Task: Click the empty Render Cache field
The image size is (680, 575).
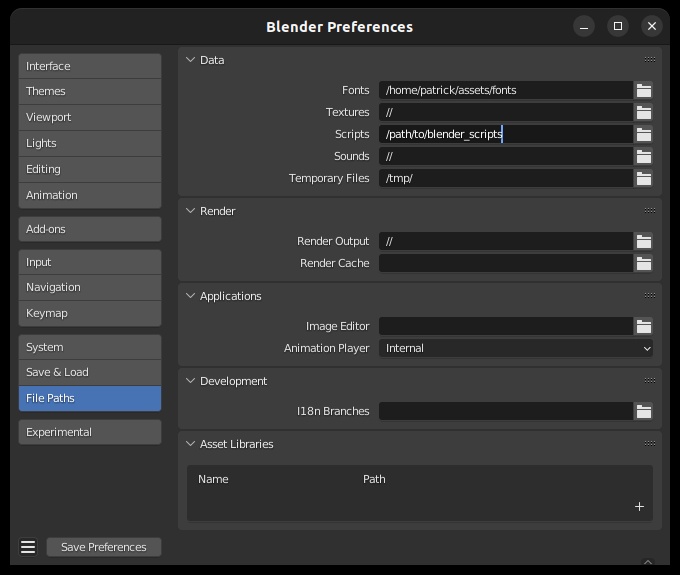Action: [506, 263]
